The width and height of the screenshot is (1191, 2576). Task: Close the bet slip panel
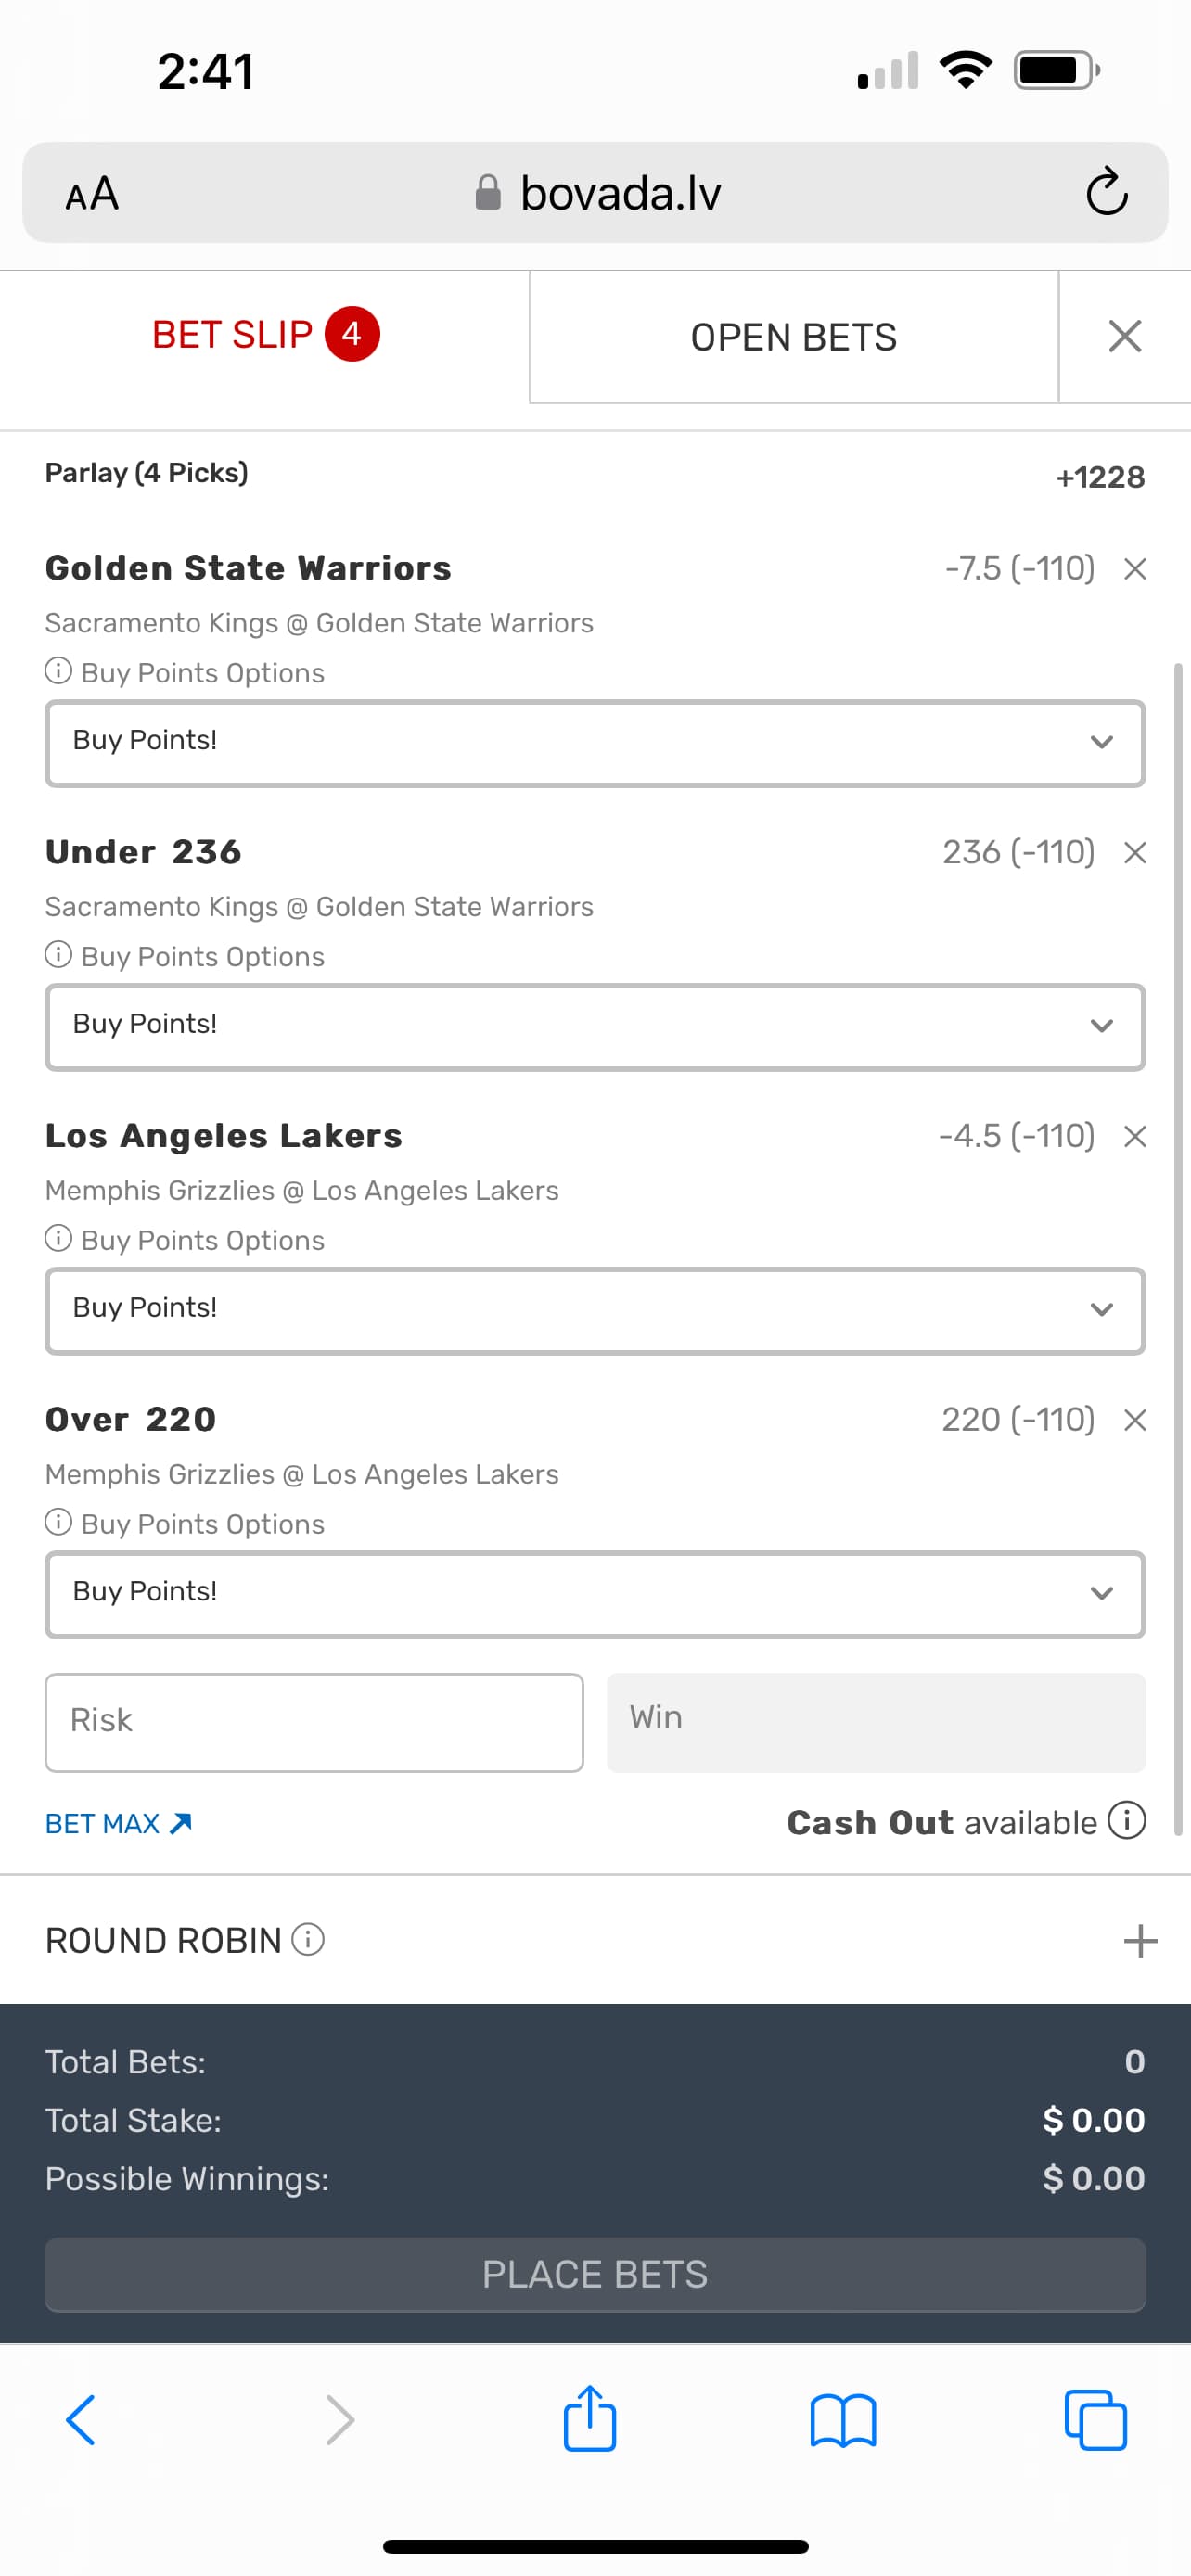pos(1125,336)
